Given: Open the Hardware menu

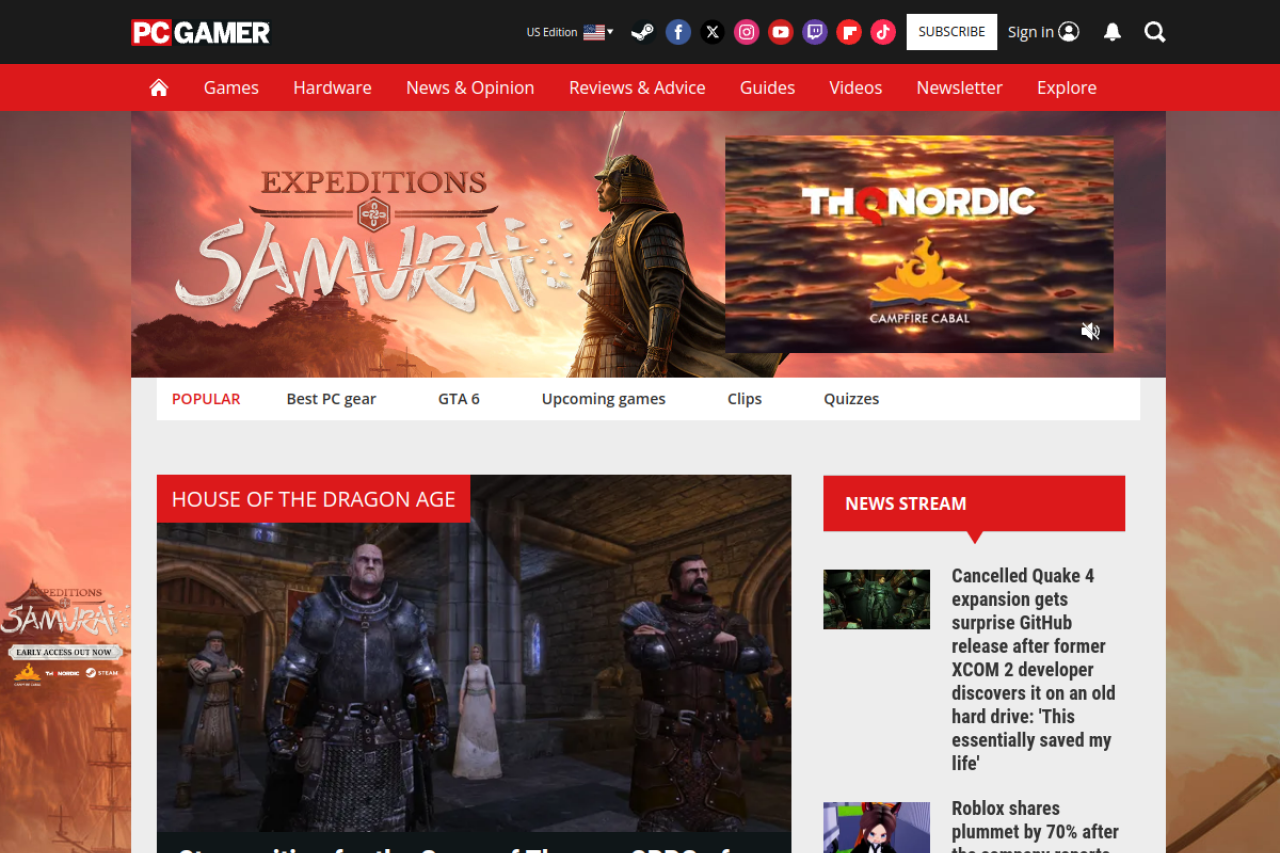Looking at the screenshot, I should click(332, 88).
